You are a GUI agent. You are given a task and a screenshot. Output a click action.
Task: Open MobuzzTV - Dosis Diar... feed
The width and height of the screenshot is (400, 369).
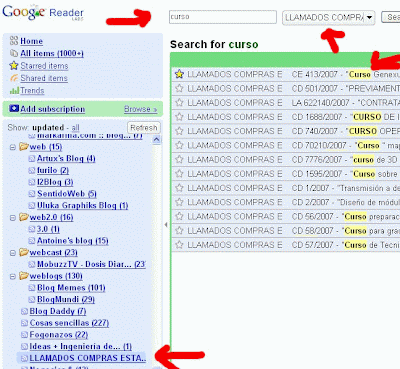point(91,264)
